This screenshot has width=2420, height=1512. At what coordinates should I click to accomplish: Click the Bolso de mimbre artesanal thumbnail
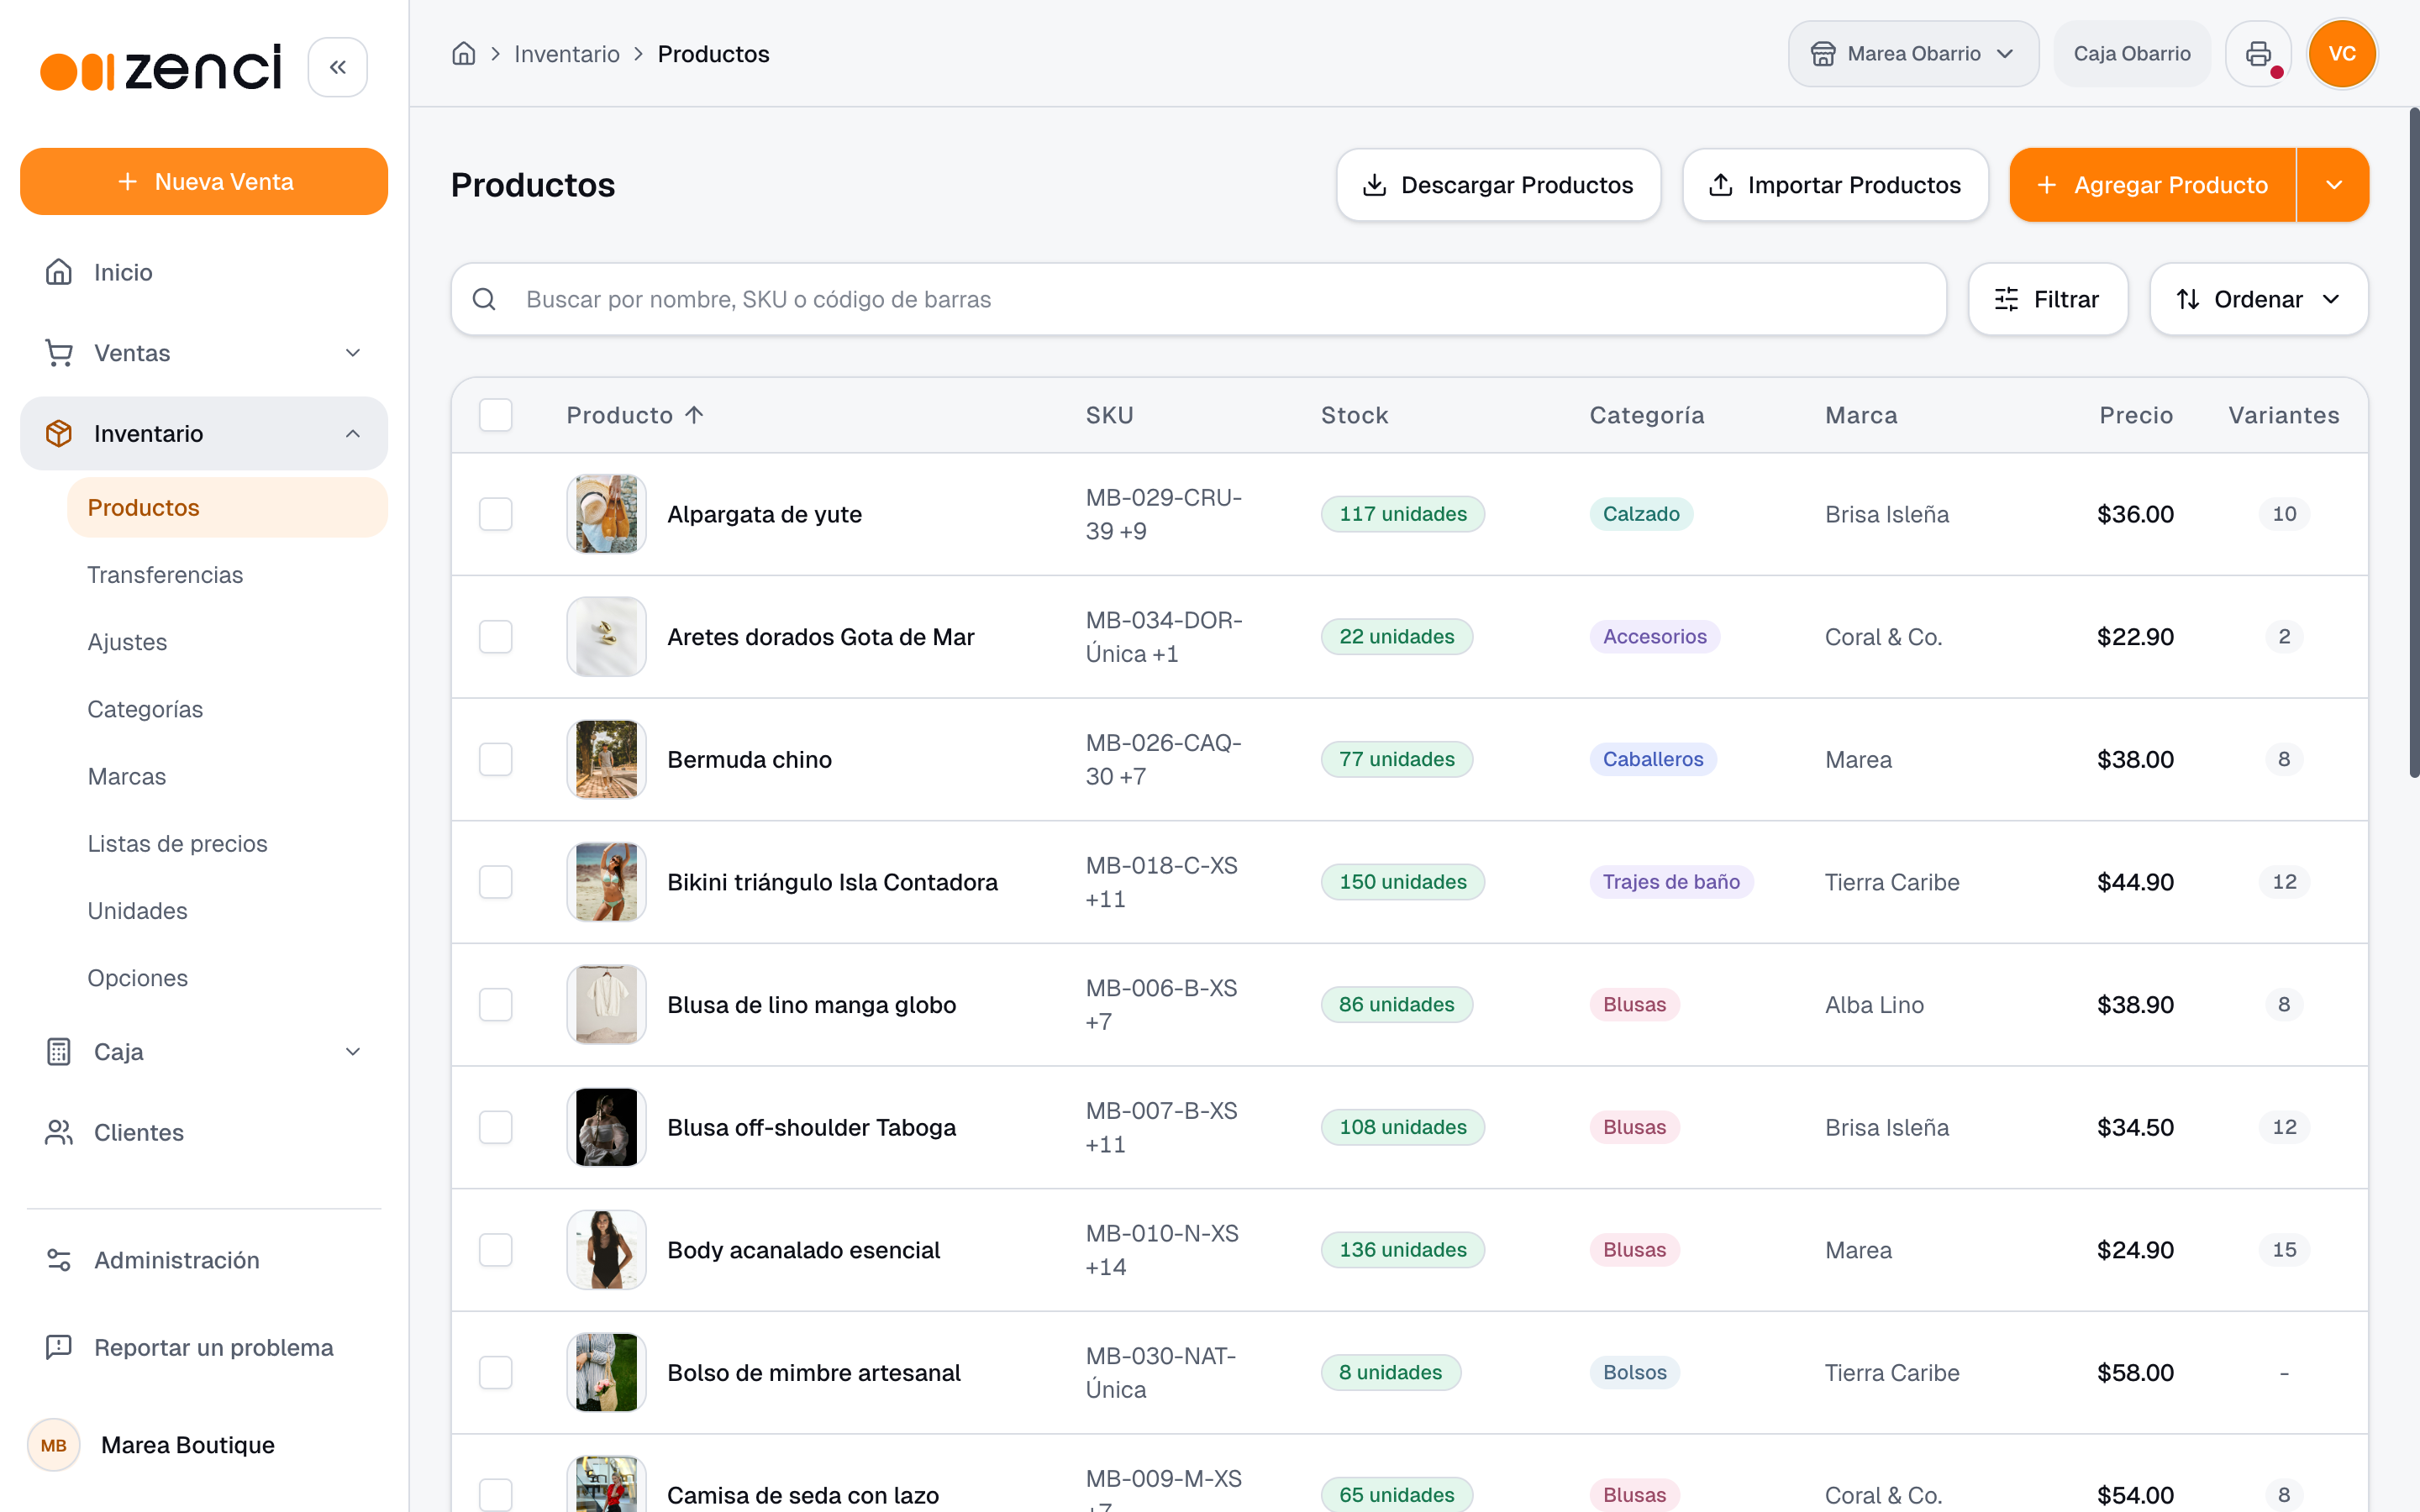click(x=606, y=1372)
